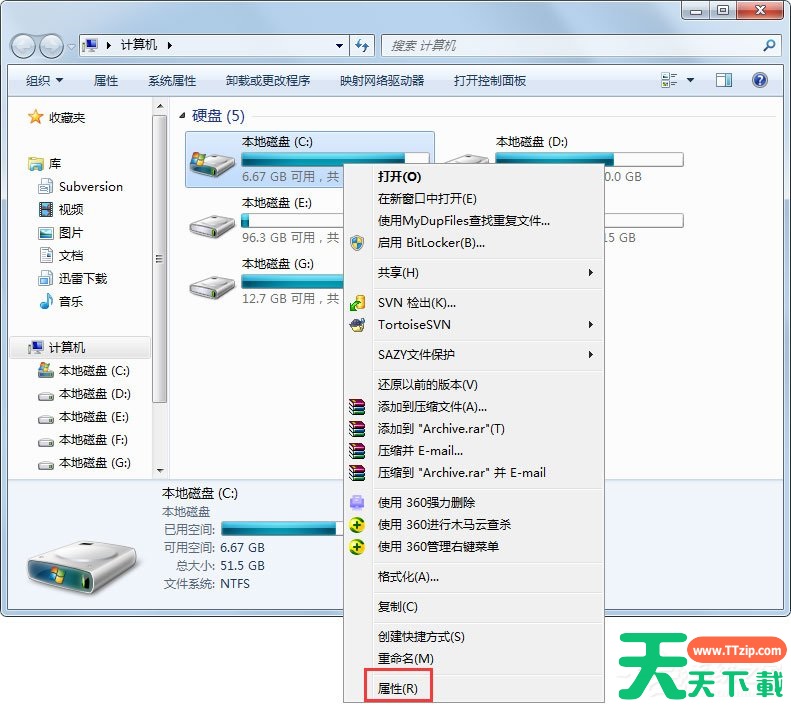Viewport: 791px width, 706px height.
Task: Click the Back navigation arrow button
Action: pyautogui.click(x=24, y=46)
